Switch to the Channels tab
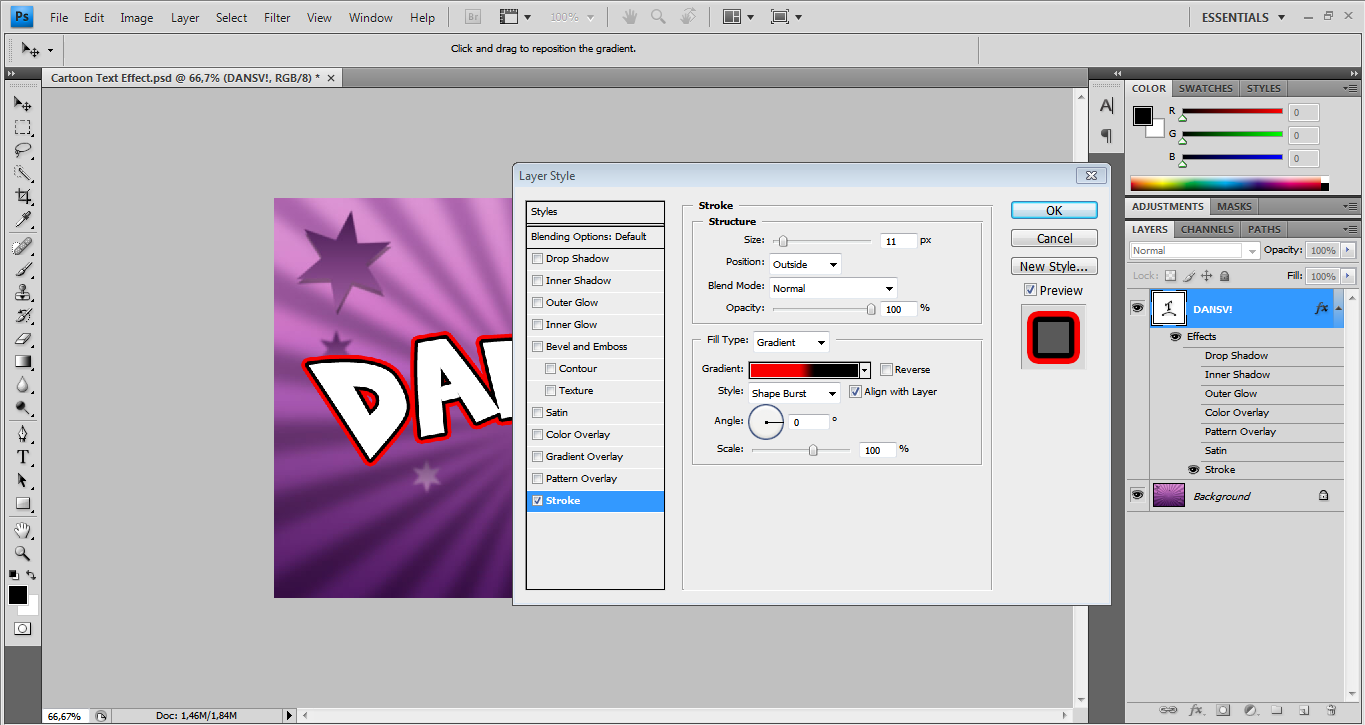 (x=1207, y=229)
